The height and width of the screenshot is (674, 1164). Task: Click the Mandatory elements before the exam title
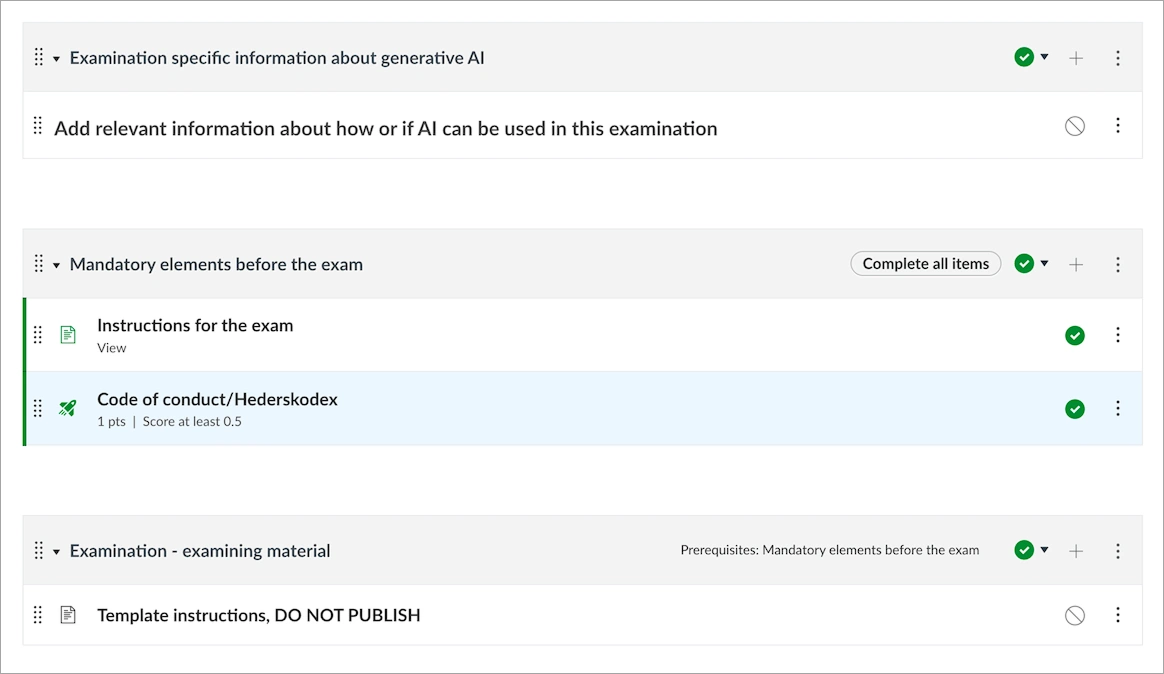(216, 264)
